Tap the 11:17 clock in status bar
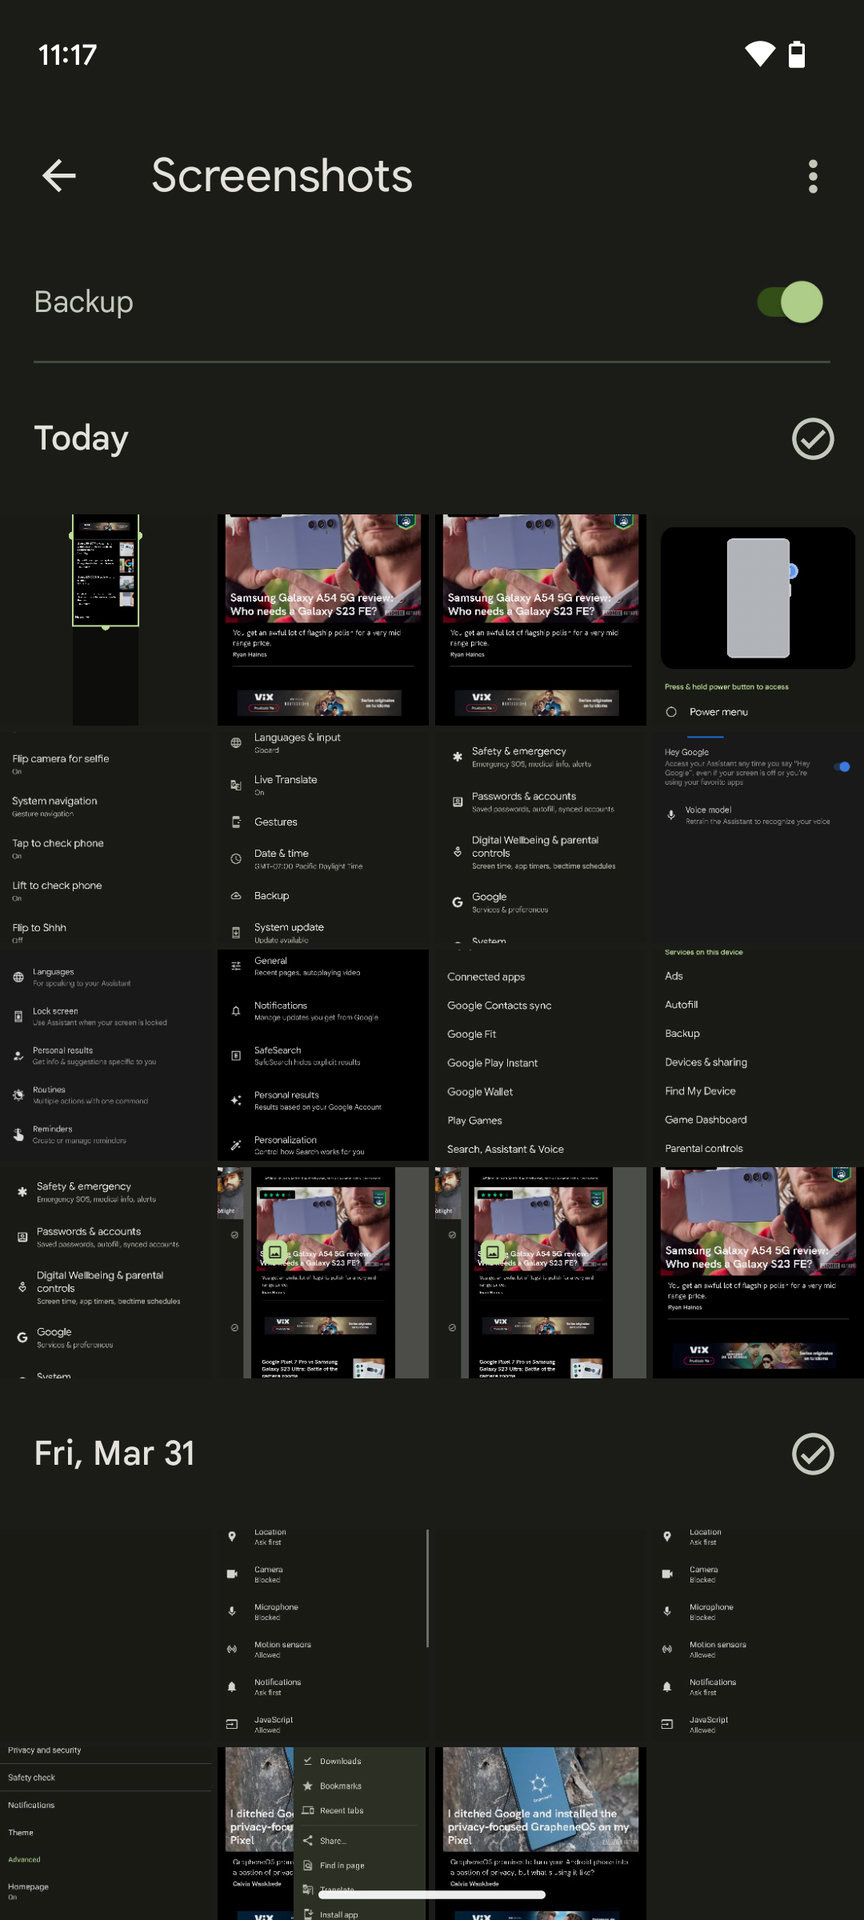The image size is (864, 1920). 68,54
